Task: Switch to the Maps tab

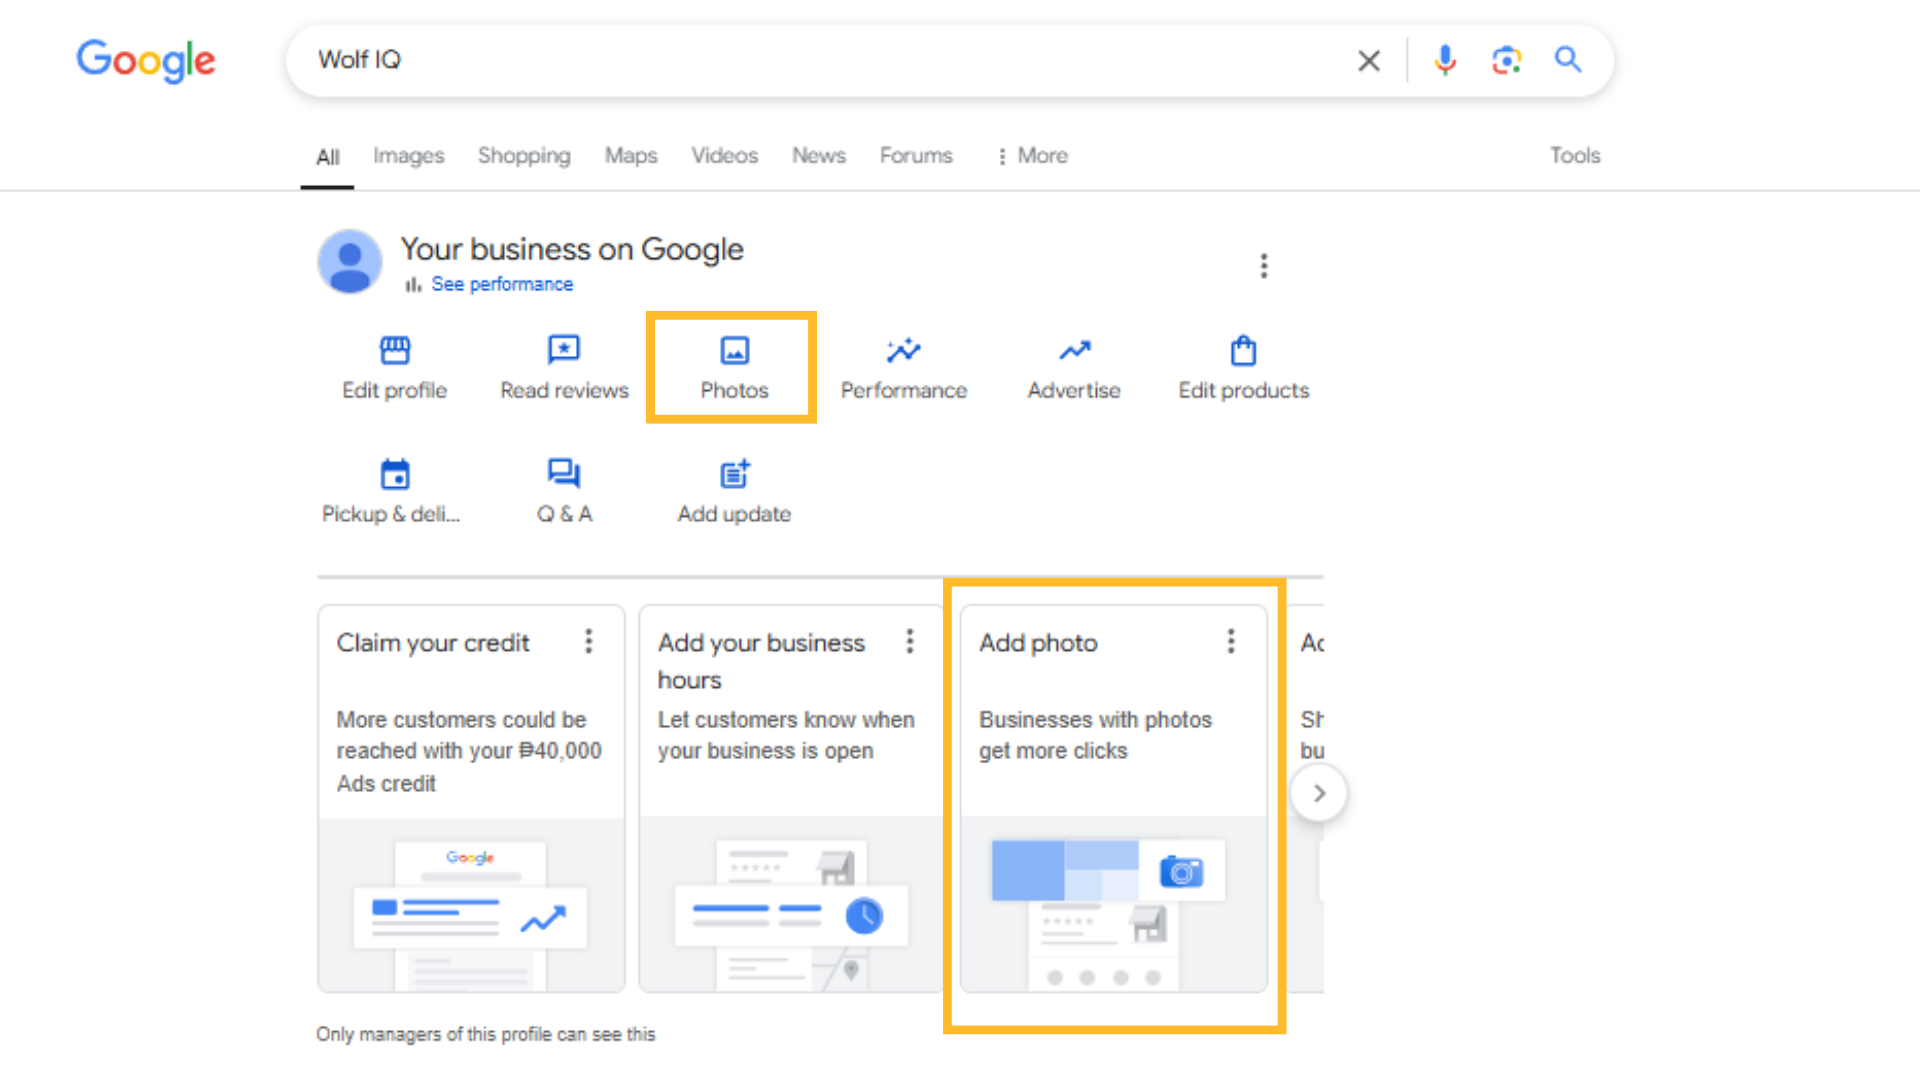Action: [631, 156]
